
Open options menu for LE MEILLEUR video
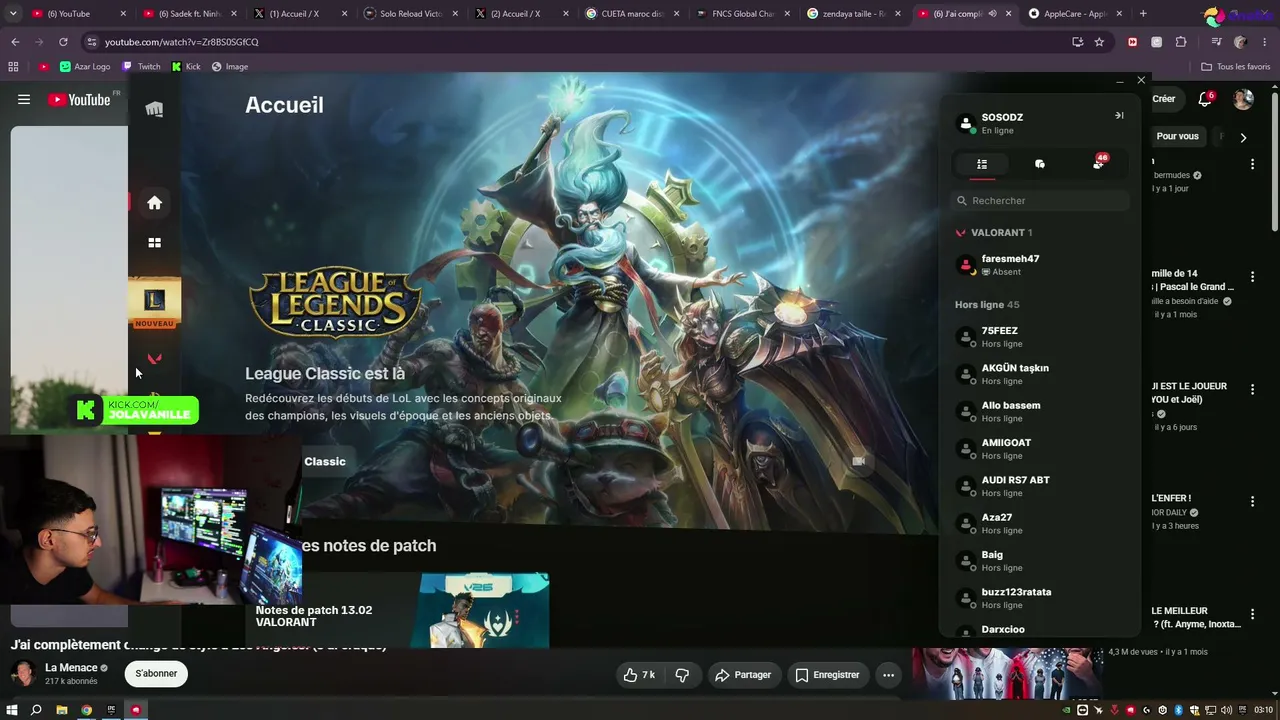(1252, 613)
